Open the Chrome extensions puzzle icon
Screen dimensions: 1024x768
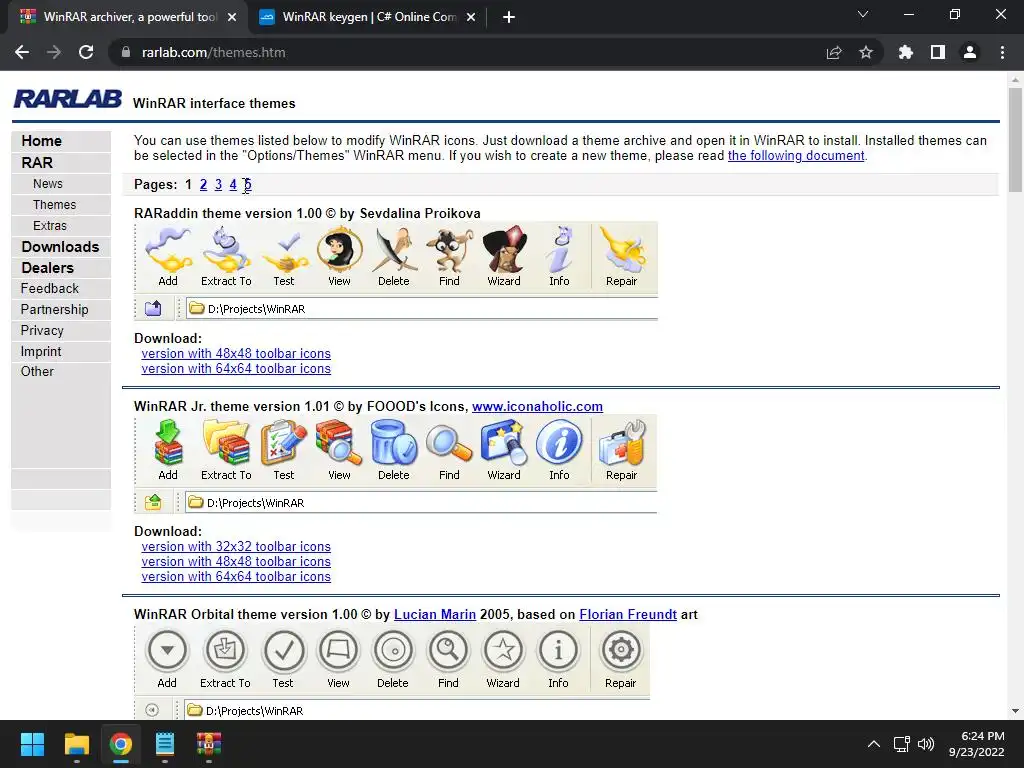pyautogui.click(x=905, y=52)
